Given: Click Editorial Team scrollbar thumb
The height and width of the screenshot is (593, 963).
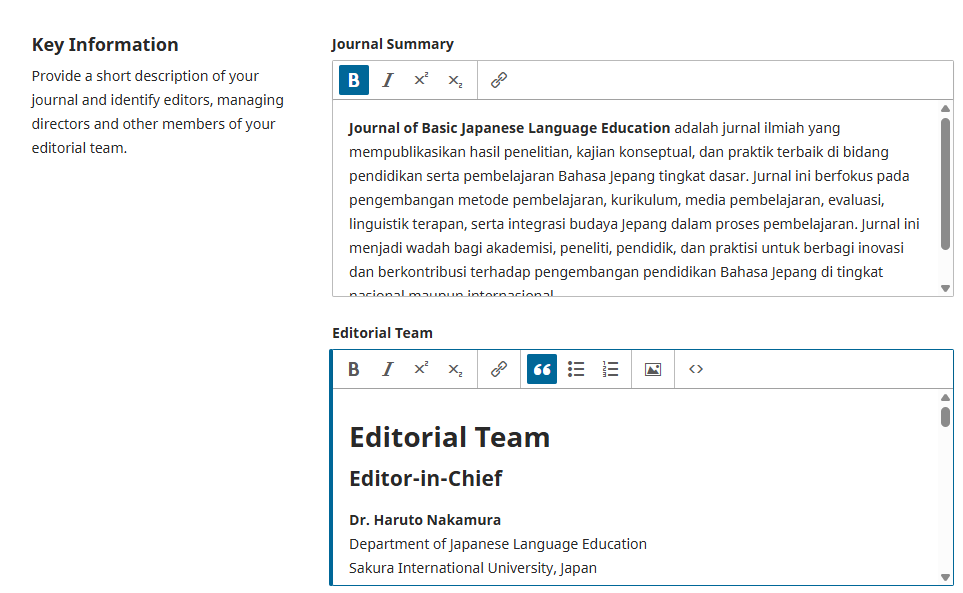Looking at the screenshot, I should coord(945,417).
